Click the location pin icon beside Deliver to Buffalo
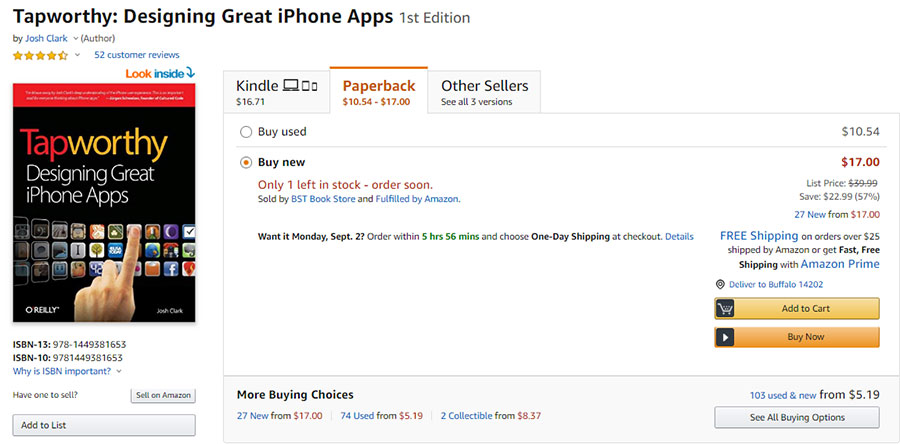 [720, 285]
